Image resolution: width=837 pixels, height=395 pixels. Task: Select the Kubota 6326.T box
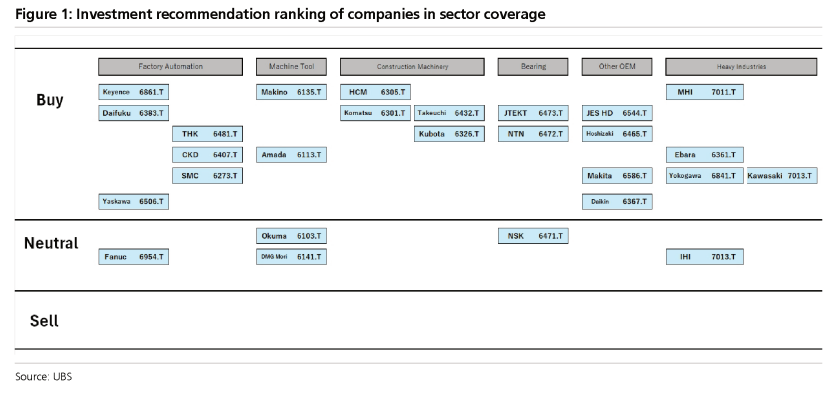click(449, 134)
